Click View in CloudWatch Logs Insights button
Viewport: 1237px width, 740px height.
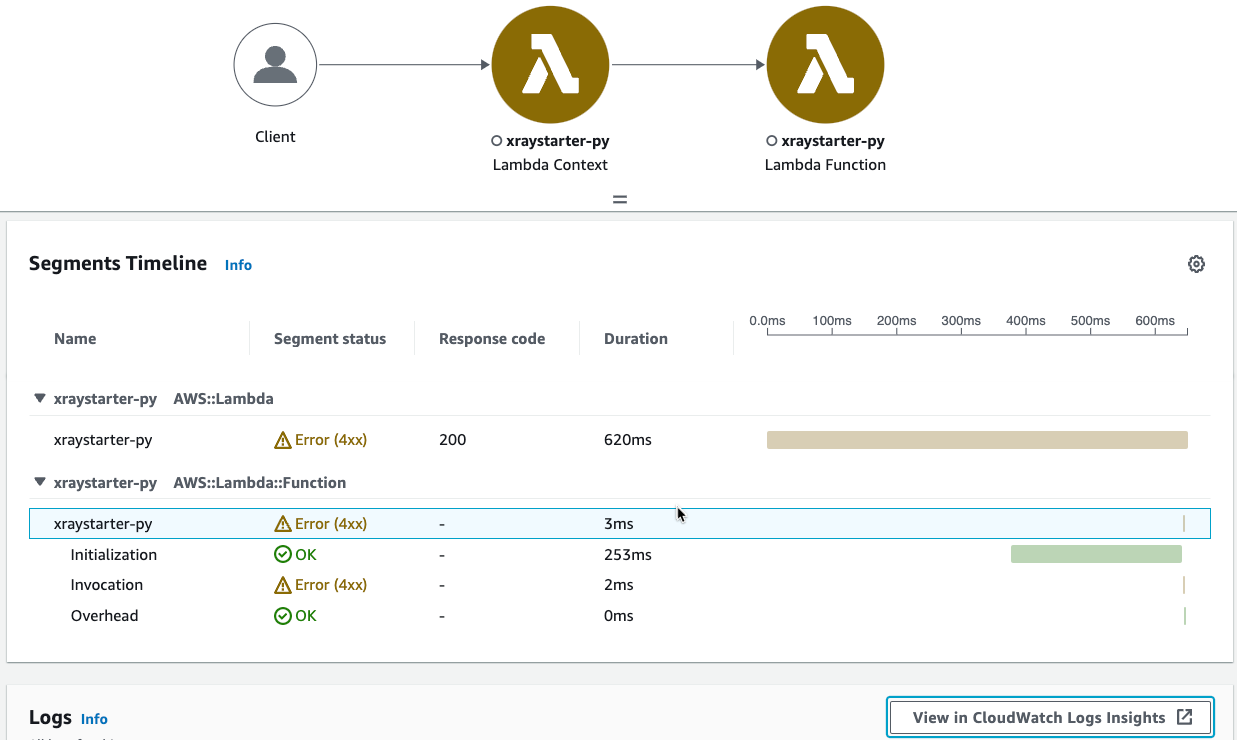1050,717
